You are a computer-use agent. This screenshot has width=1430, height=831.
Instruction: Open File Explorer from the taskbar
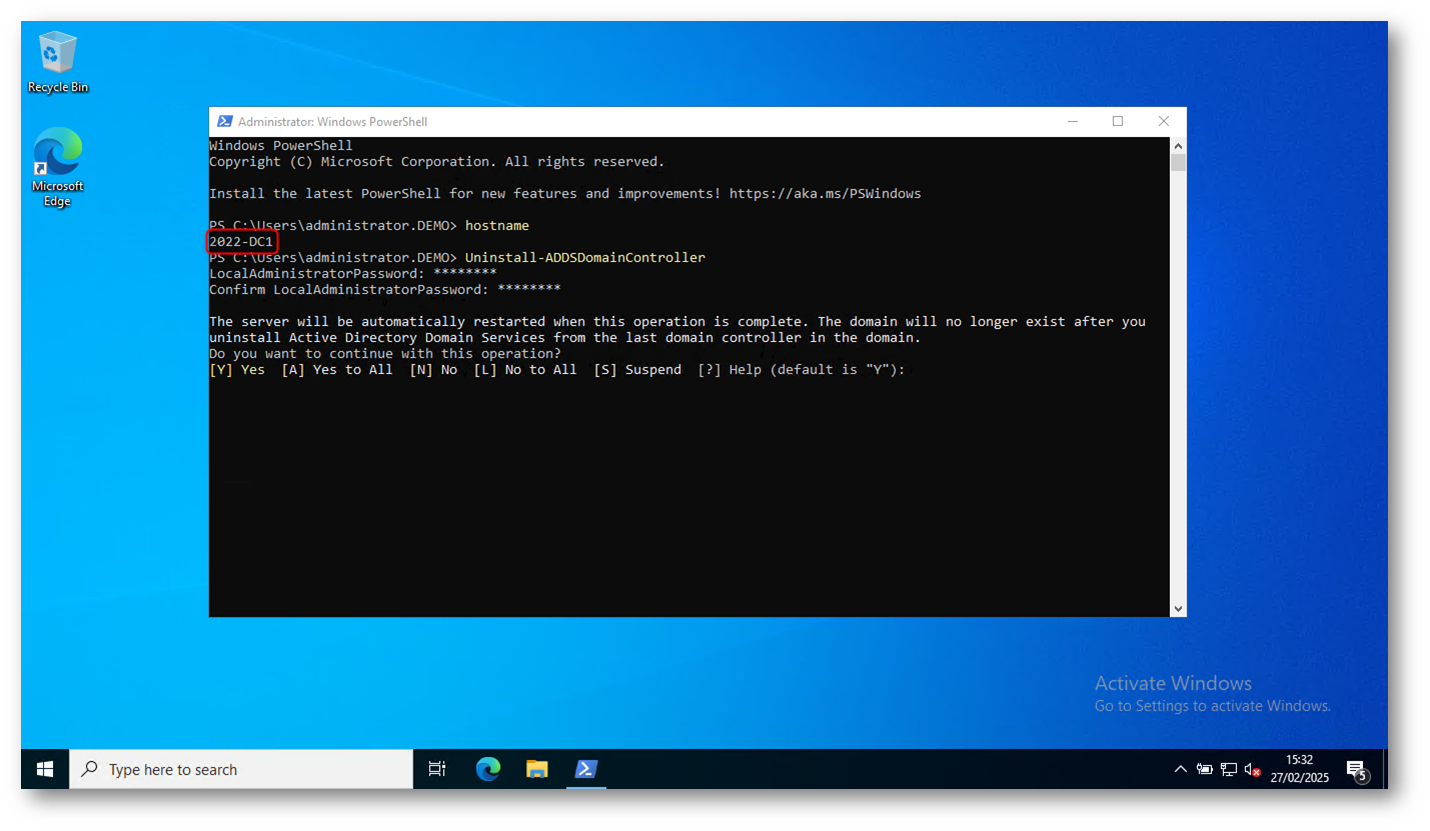click(537, 769)
